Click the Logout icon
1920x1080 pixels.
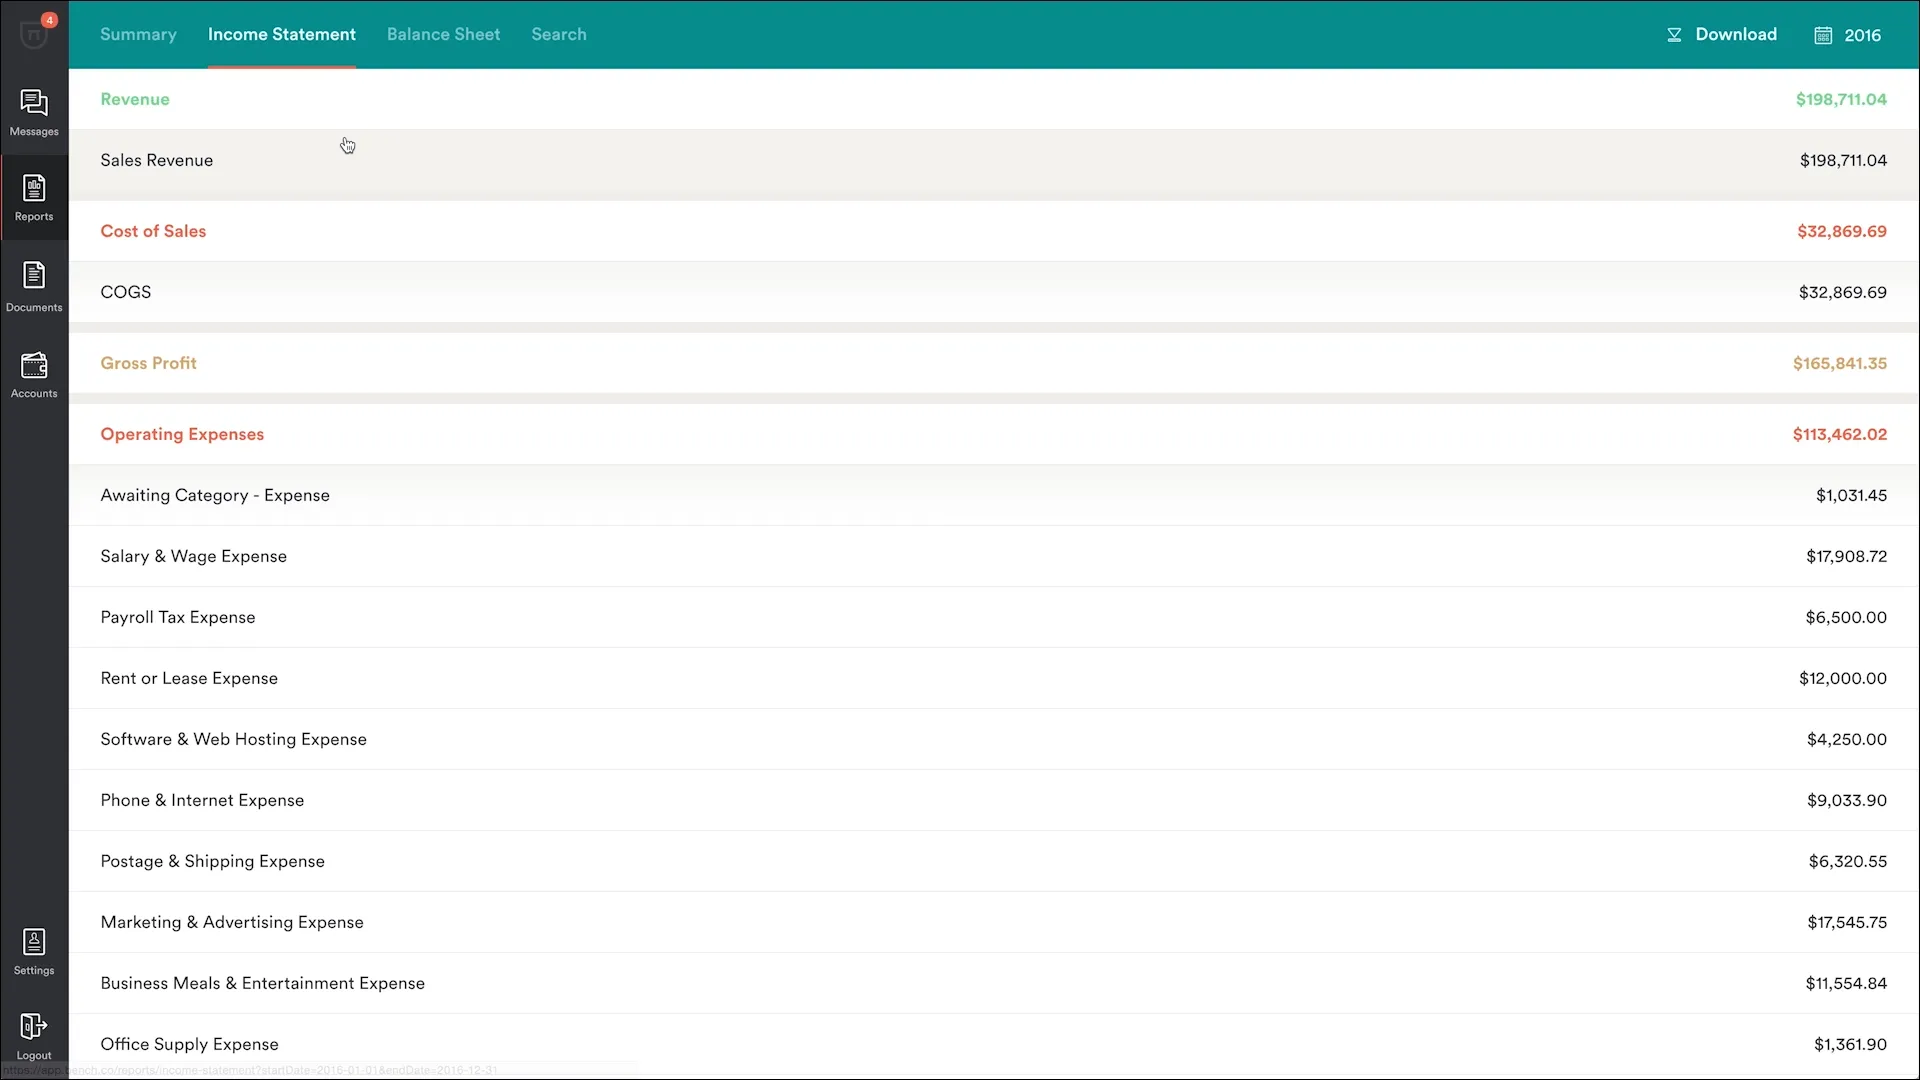pos(34,1027)
